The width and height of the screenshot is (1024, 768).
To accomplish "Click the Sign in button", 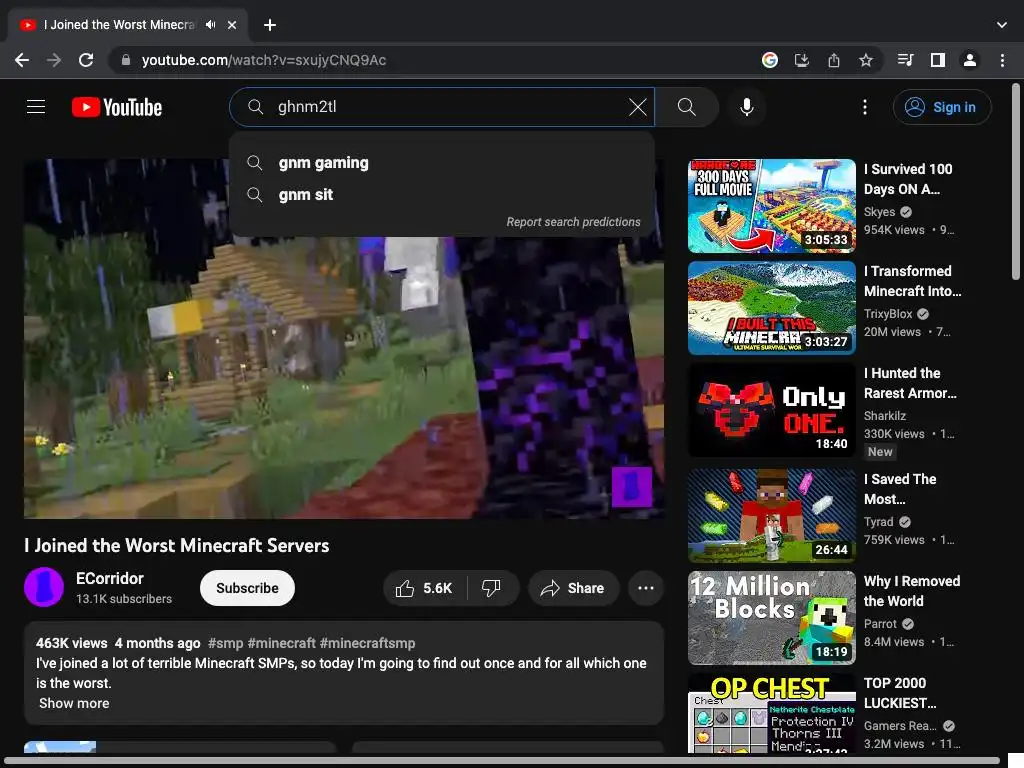I will pos(942,107).
